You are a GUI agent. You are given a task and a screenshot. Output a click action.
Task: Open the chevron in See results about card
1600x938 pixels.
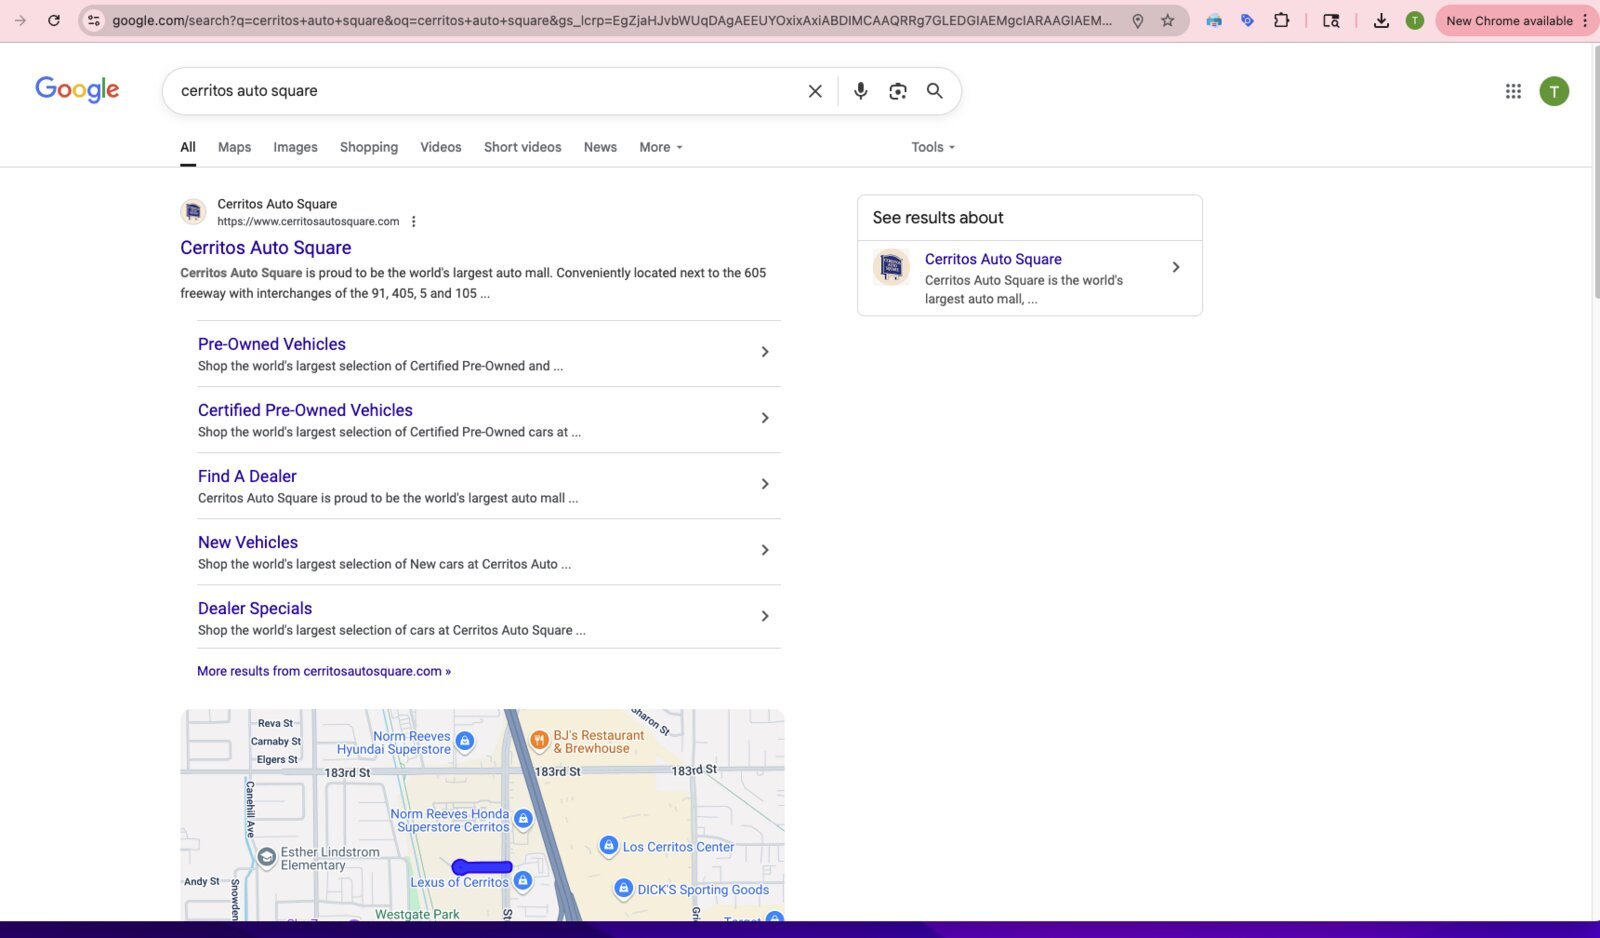(1176, 267)
